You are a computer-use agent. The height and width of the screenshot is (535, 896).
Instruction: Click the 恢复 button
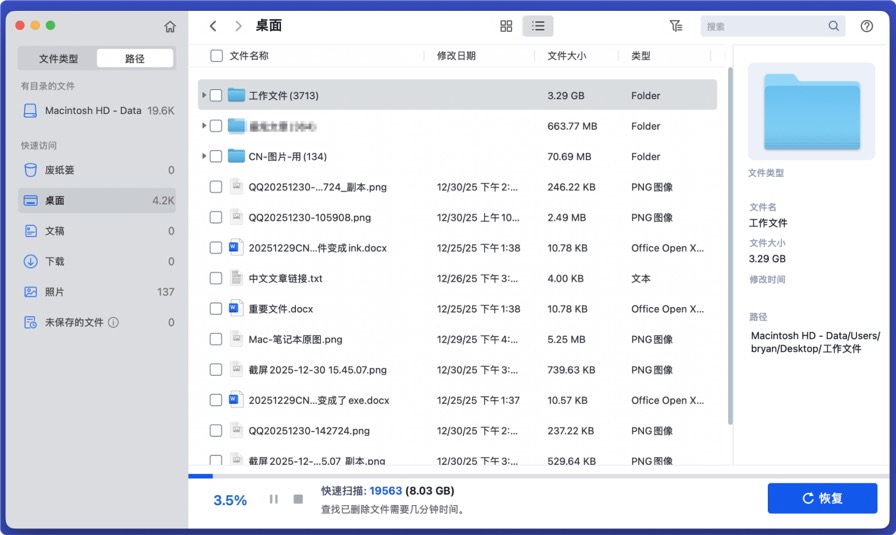pyautogui.click(x=822, y=498)
